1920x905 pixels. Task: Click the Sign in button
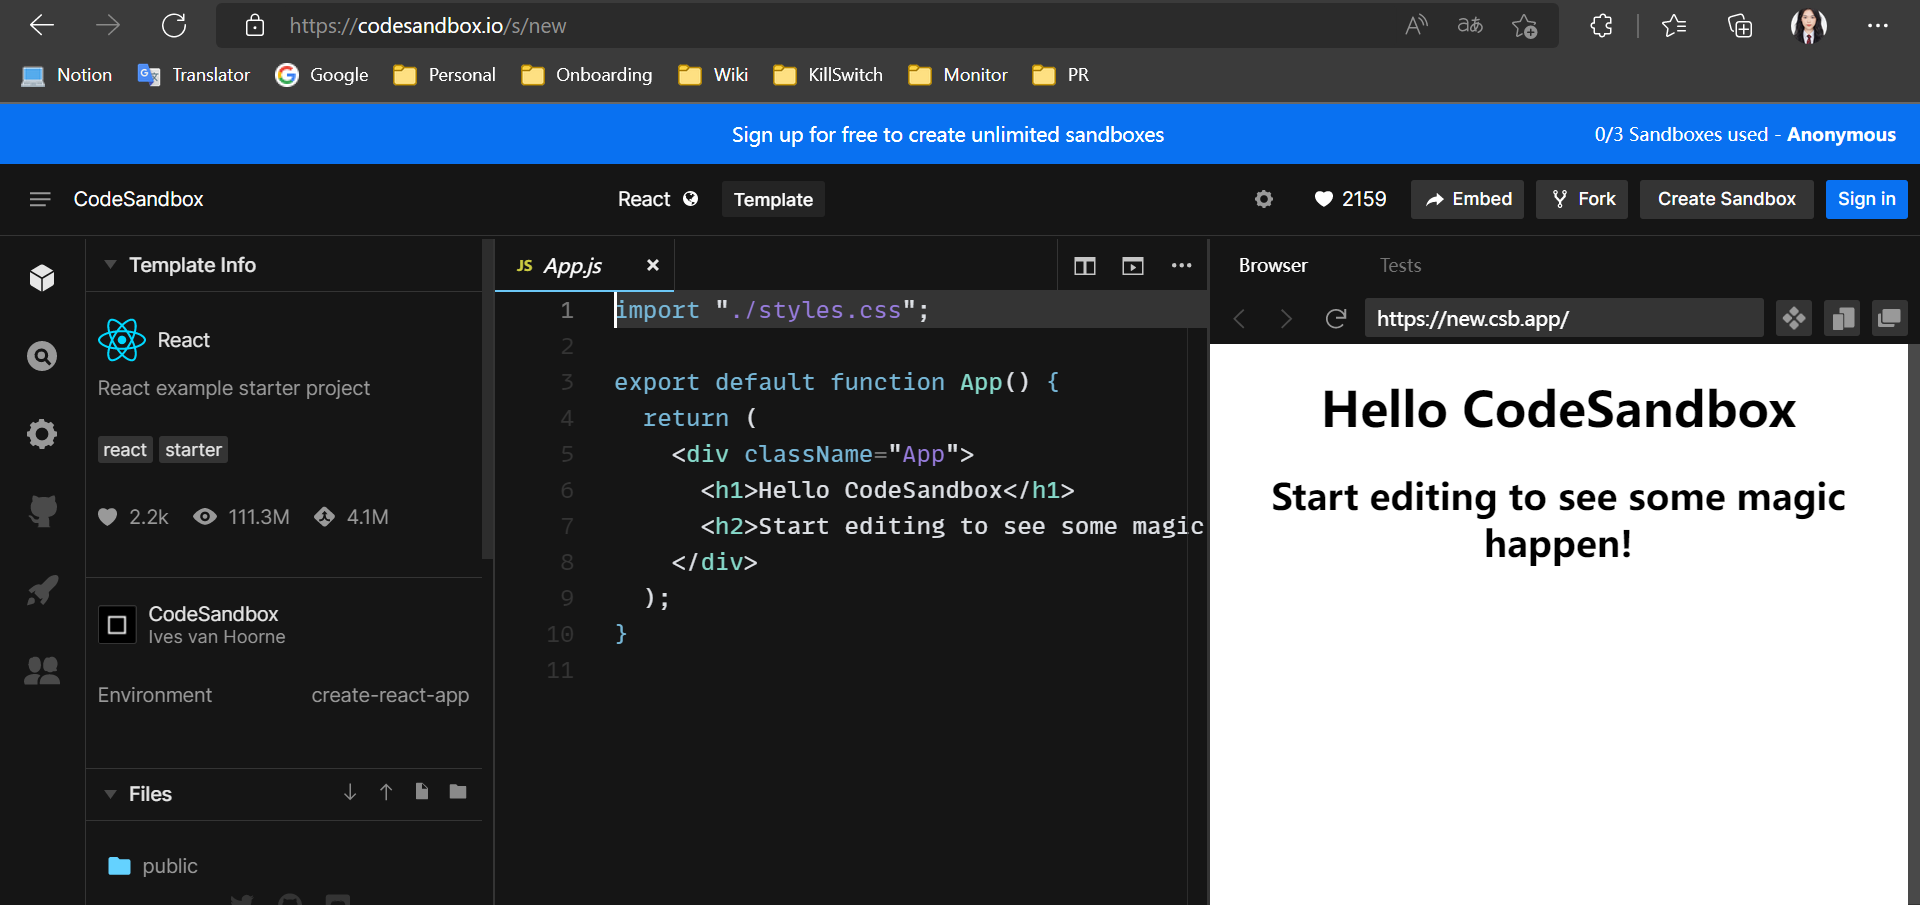pyautogui.click(x=1866, y=199)
